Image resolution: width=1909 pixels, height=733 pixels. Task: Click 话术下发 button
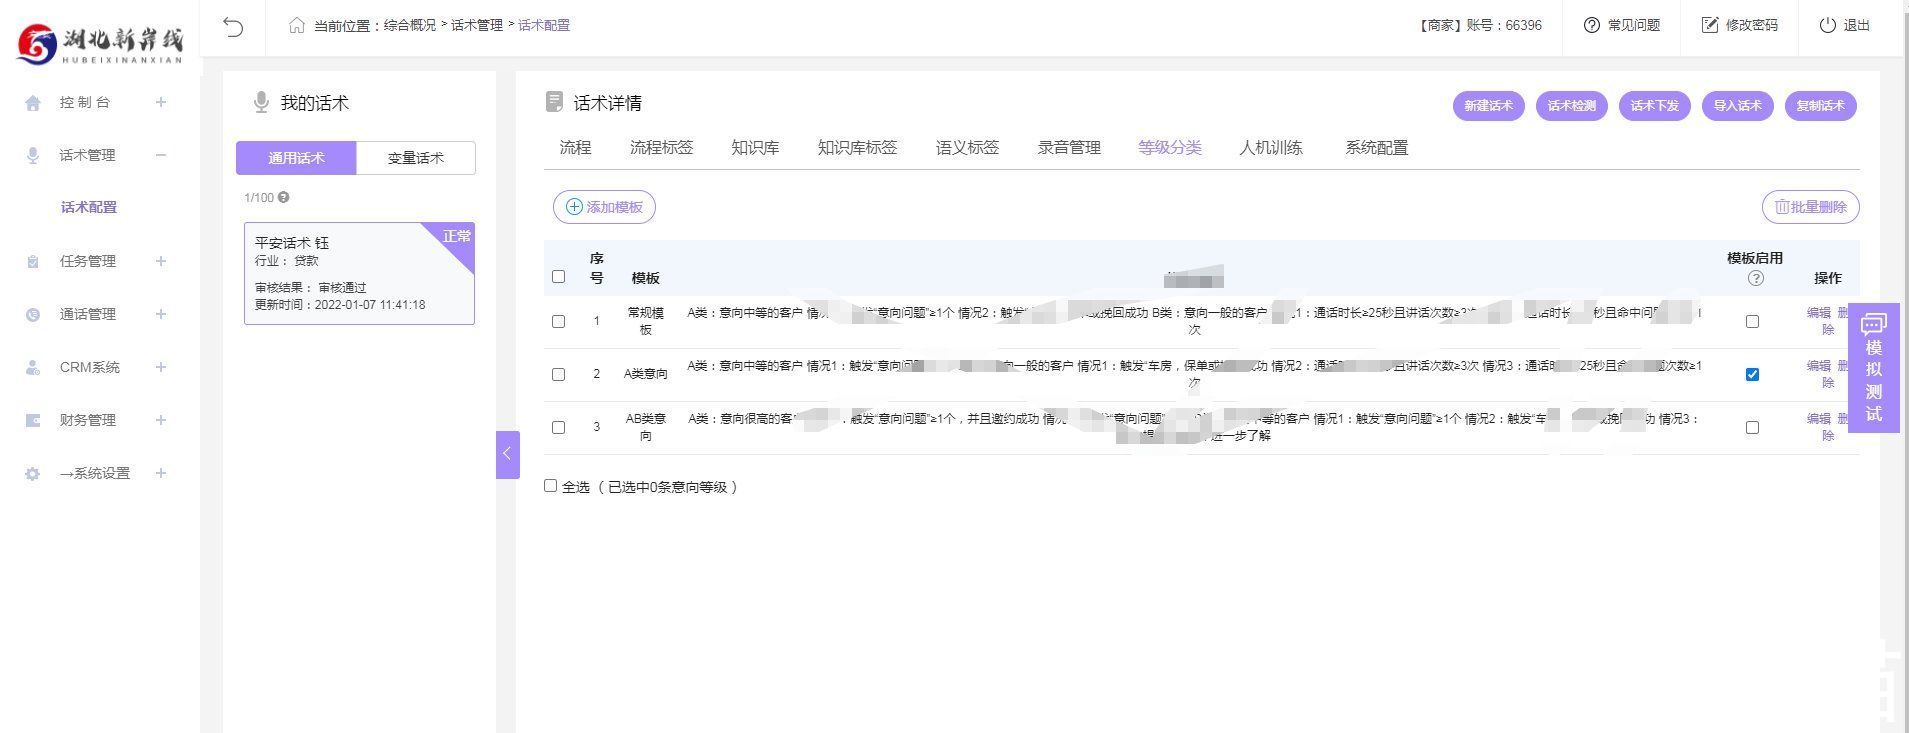click(1655, 106)
